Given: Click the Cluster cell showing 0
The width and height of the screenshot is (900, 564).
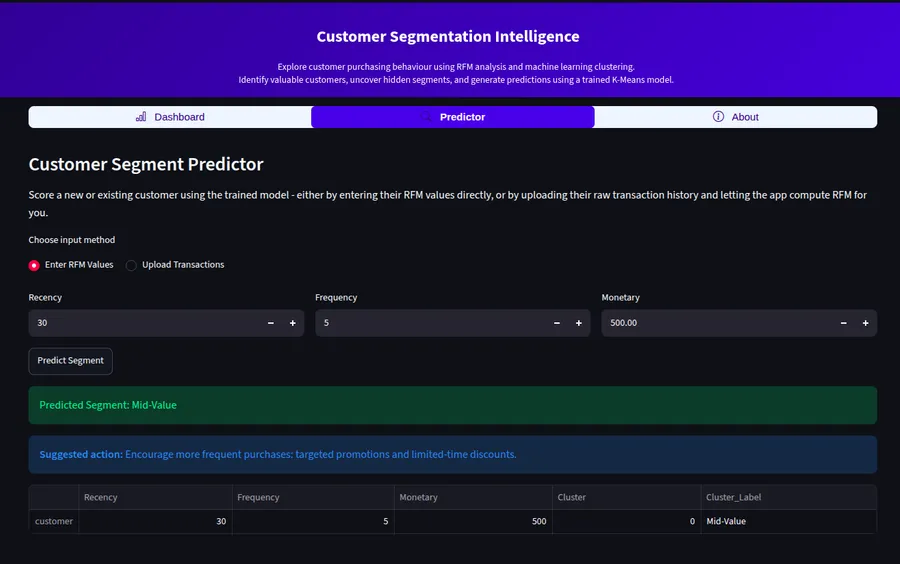Looking at the screenshot, I should [626, 522].
